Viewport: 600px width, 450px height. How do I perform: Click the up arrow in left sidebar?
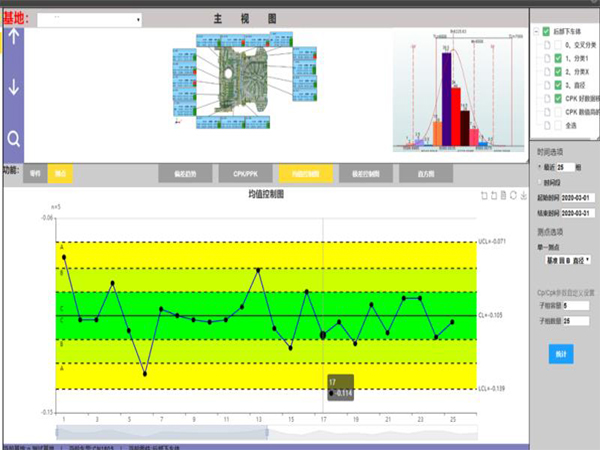point(14,35)
